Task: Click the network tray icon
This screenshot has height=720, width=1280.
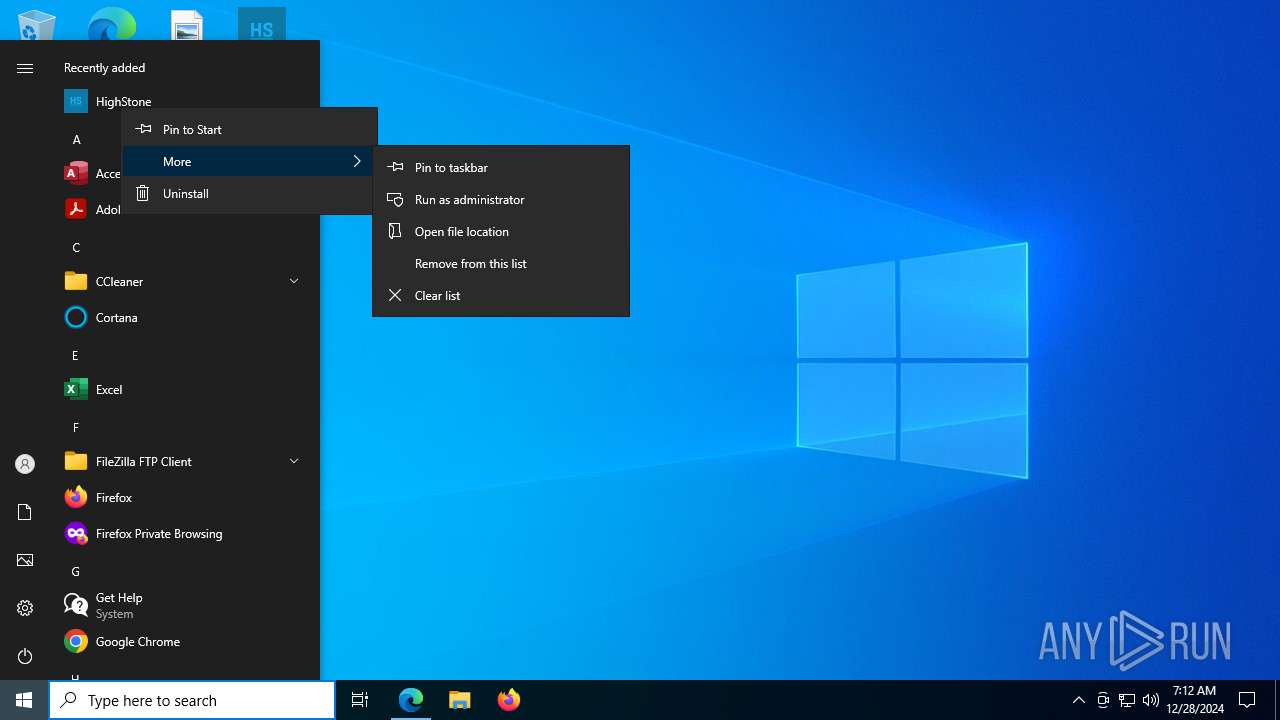Action: [1127, 700]
